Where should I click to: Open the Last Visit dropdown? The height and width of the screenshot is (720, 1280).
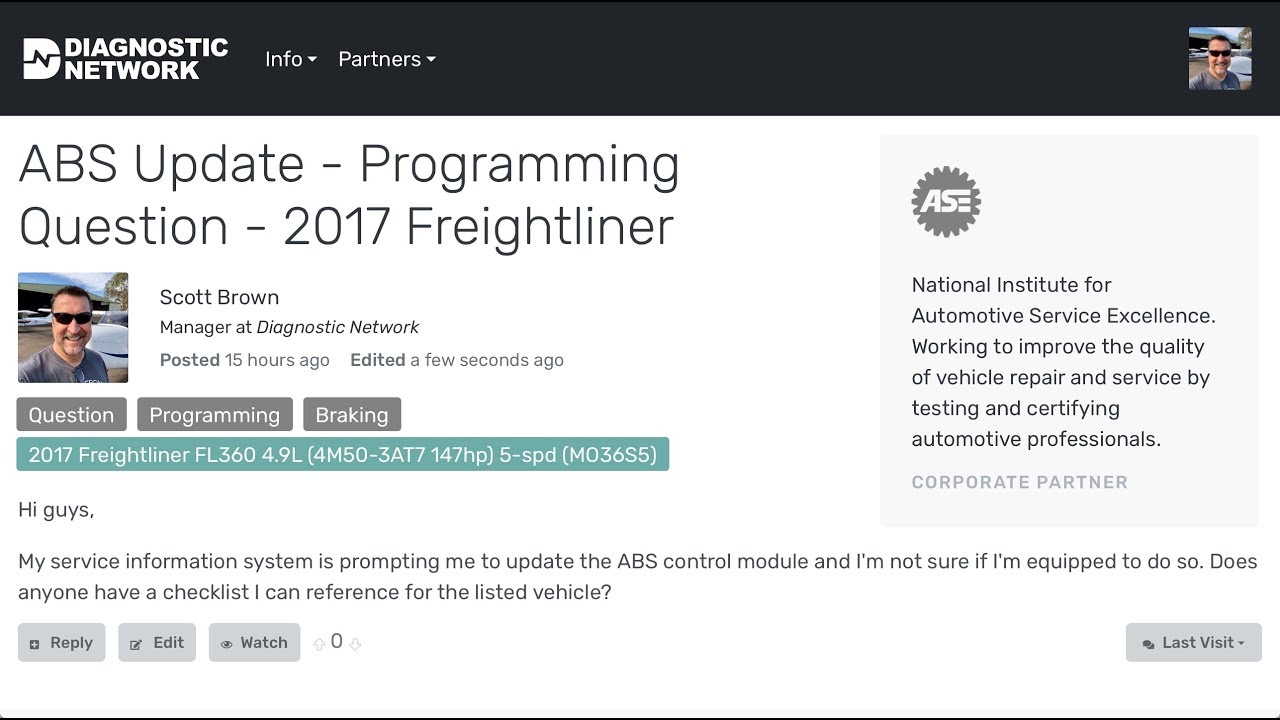click(1193, 643)
